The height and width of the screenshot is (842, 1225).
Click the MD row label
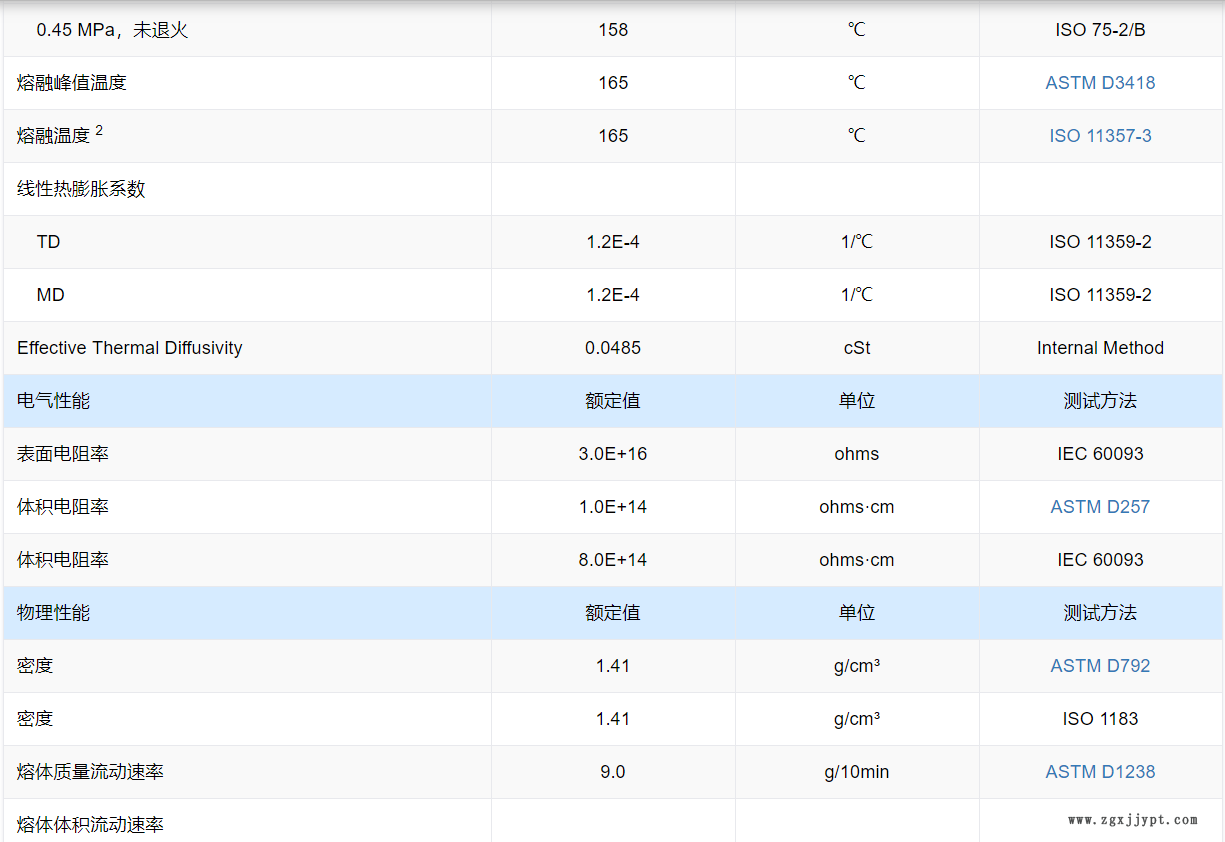click(x=50, y=295)
